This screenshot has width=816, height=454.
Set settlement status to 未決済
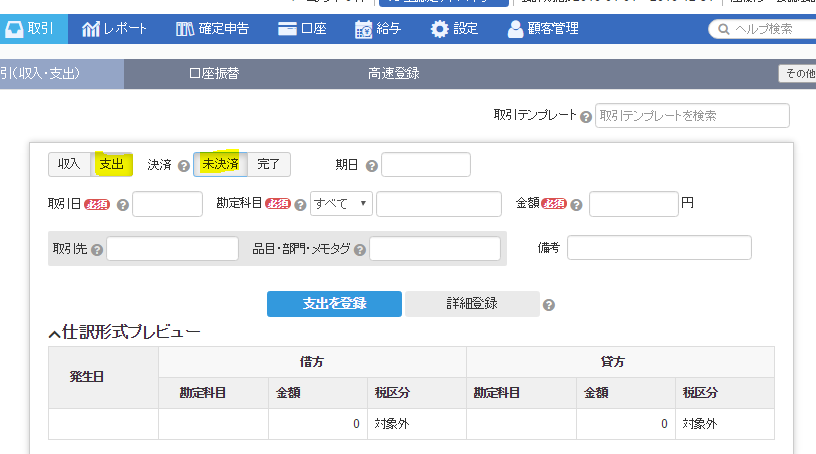point(220,164)
